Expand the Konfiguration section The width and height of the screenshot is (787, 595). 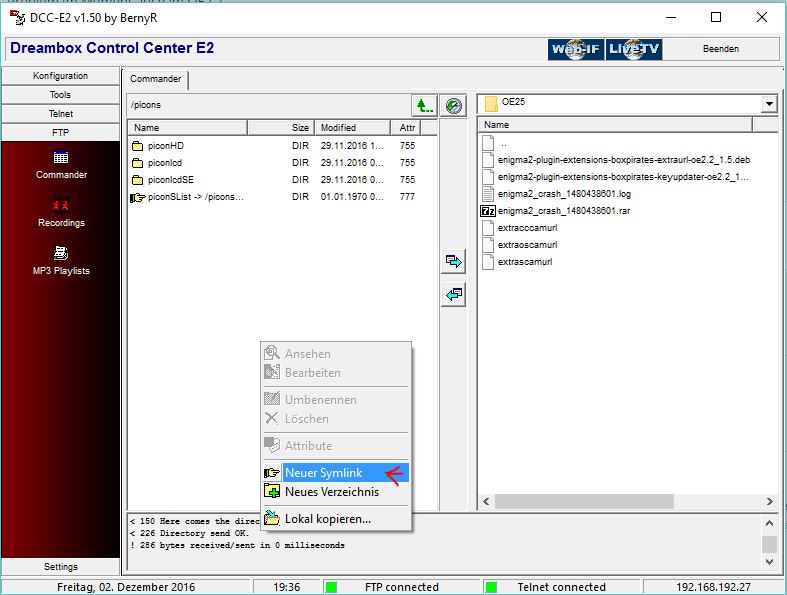point(60,76)
